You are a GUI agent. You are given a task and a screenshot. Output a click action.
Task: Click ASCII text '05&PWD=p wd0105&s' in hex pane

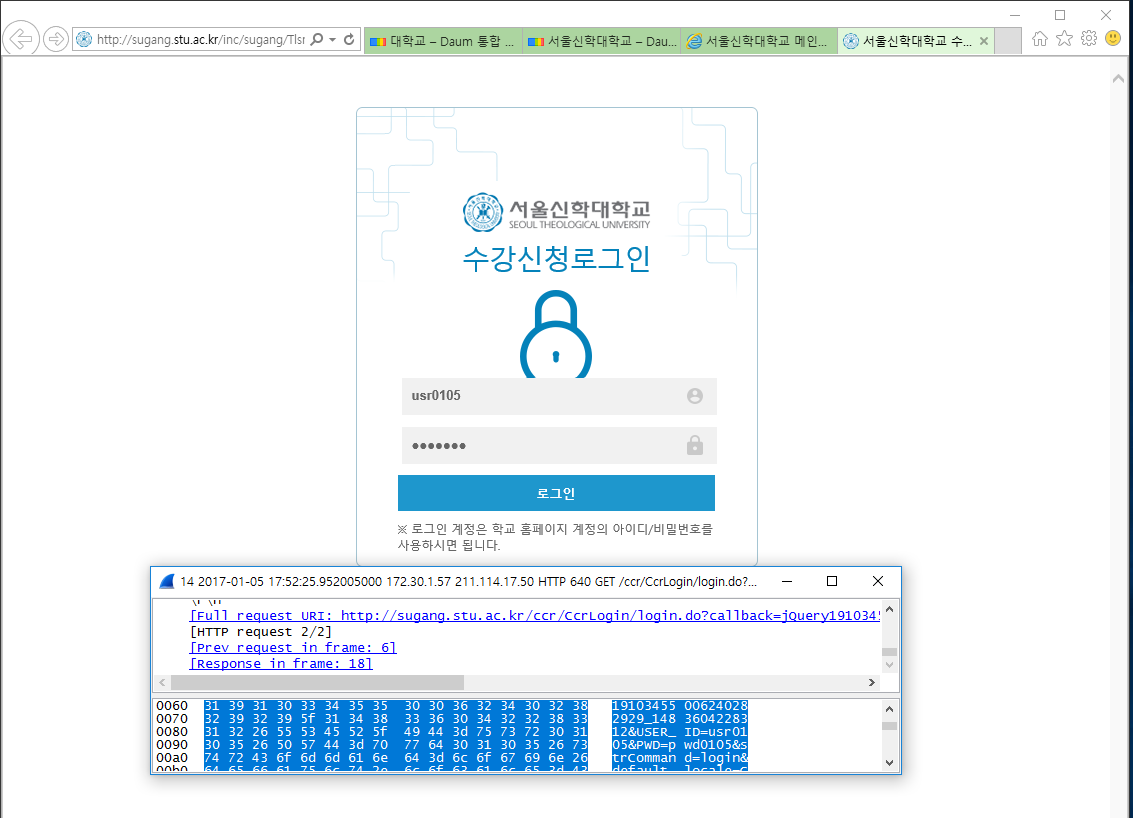click(x=680, y=745)
